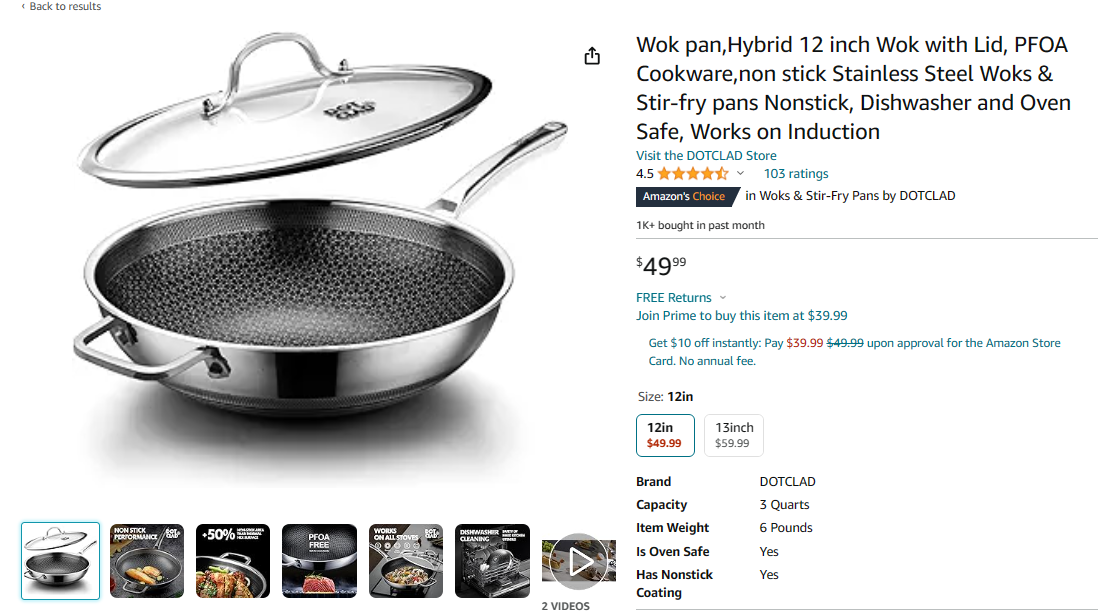This screenshot has width=1120, height=616.
Task: Click the star rating icons
Action: pos(692,174)
